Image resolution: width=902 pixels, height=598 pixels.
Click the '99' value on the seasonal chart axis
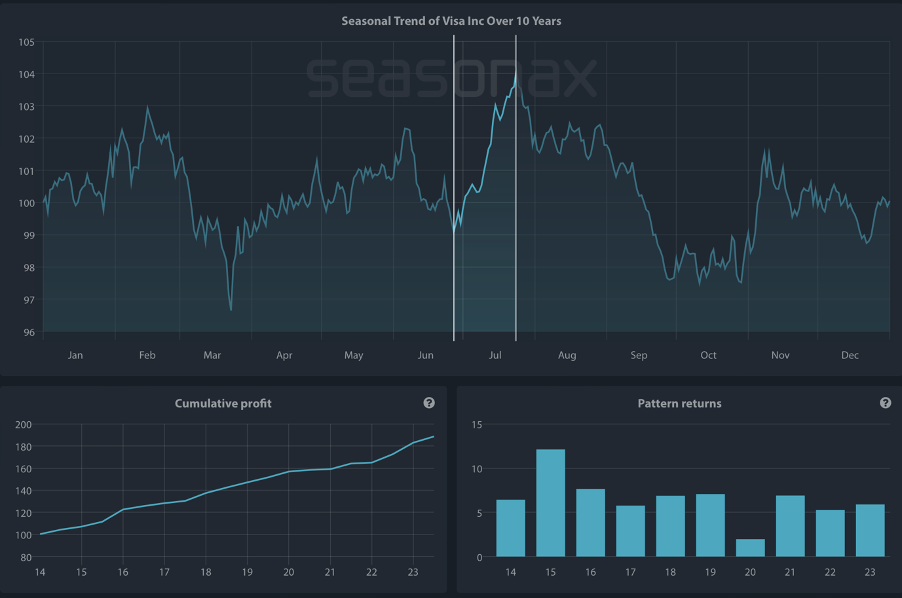(x=29, y=236)
